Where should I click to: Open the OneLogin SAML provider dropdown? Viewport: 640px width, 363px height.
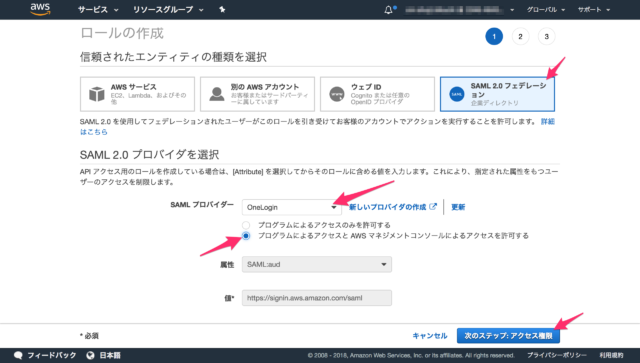coord(291,207)
